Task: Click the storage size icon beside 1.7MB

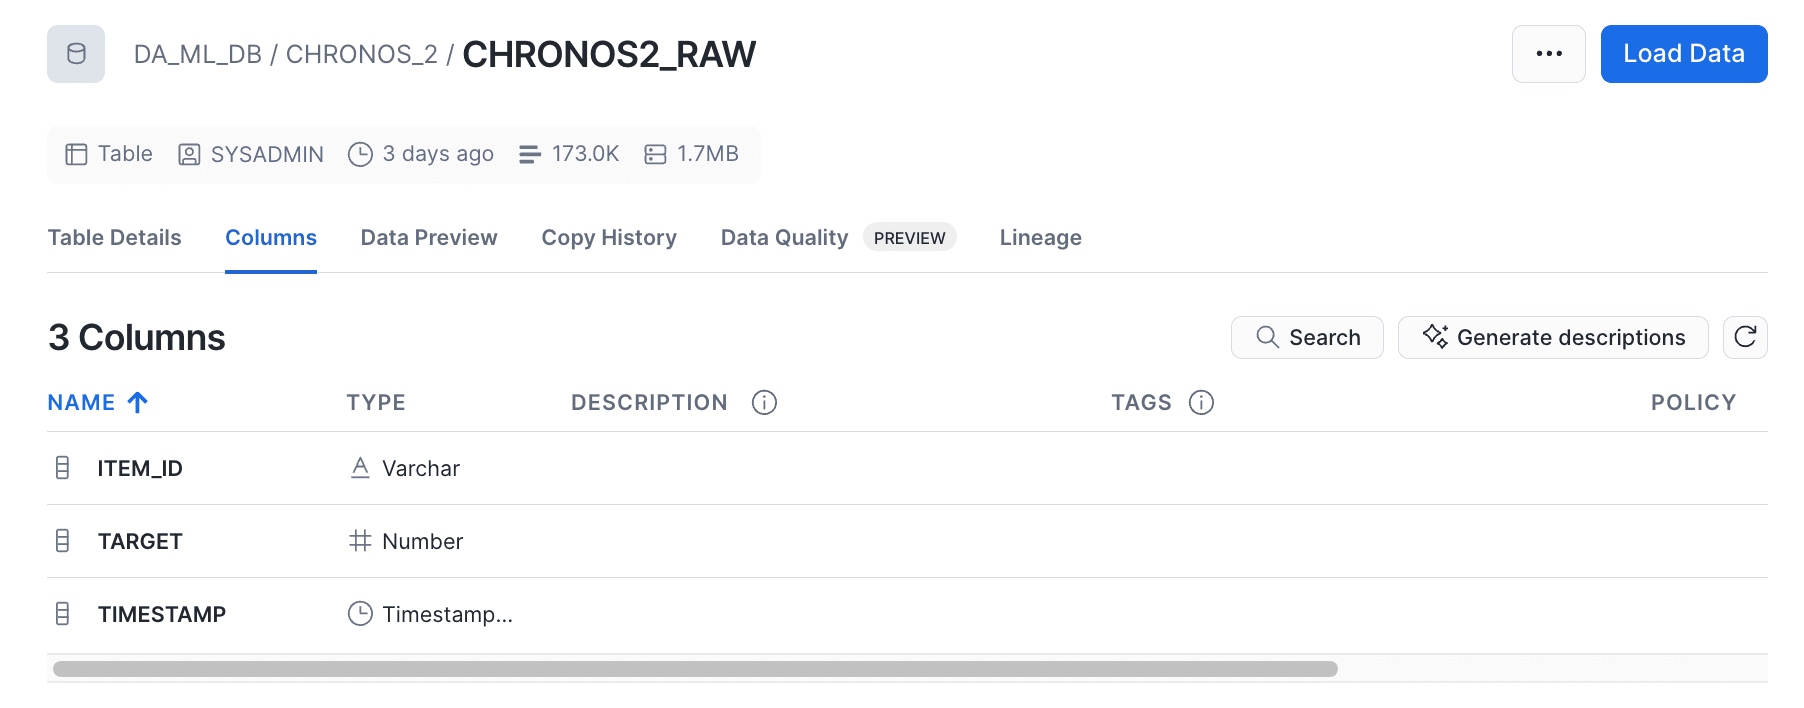Action: pyautogui.click(x=655, y=154)
